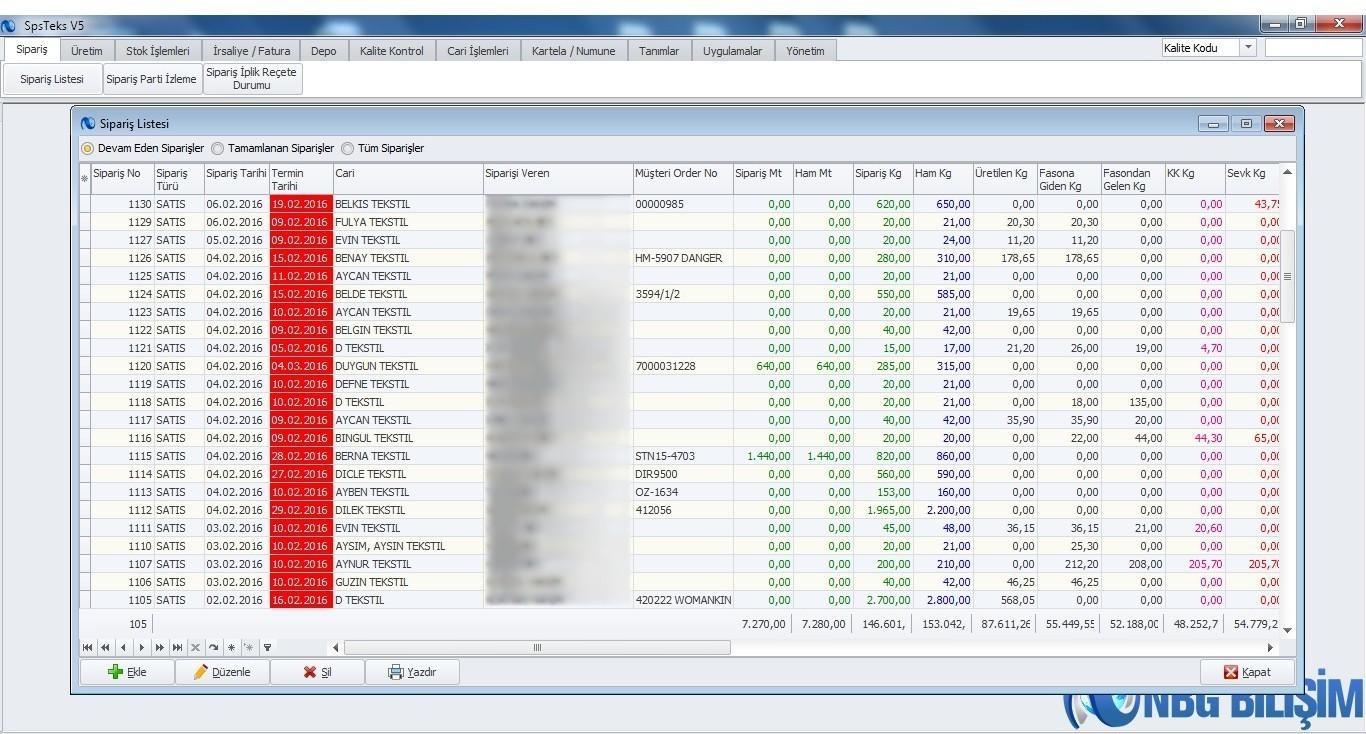Click the navigator cancel edit X icon
Screen dimensions: 1366x734
[195, 647]
